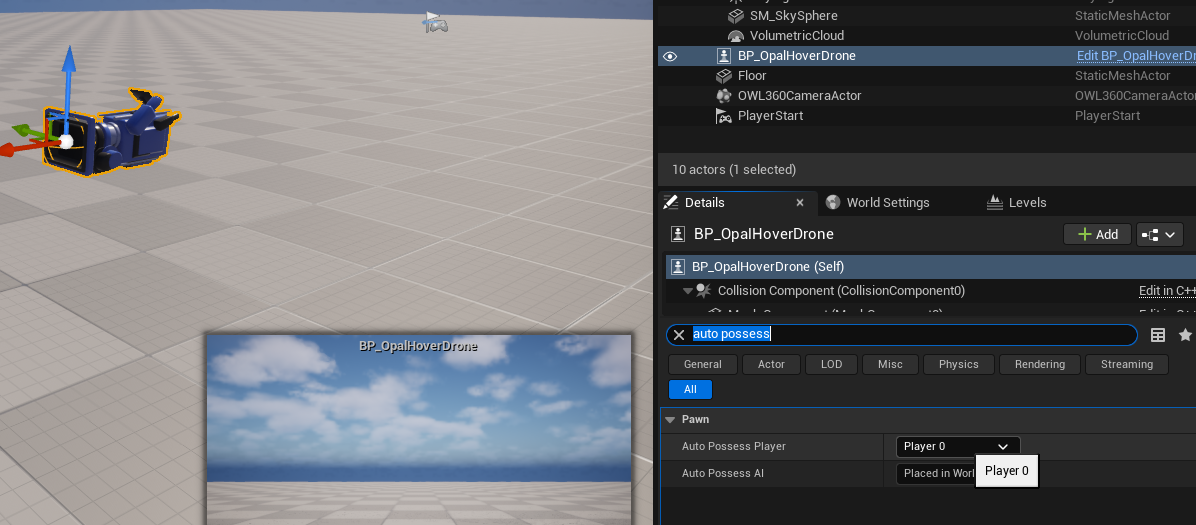1196x525 pixels.
Task: Click the Details tab pencil icon
Action: coord(670,202)
